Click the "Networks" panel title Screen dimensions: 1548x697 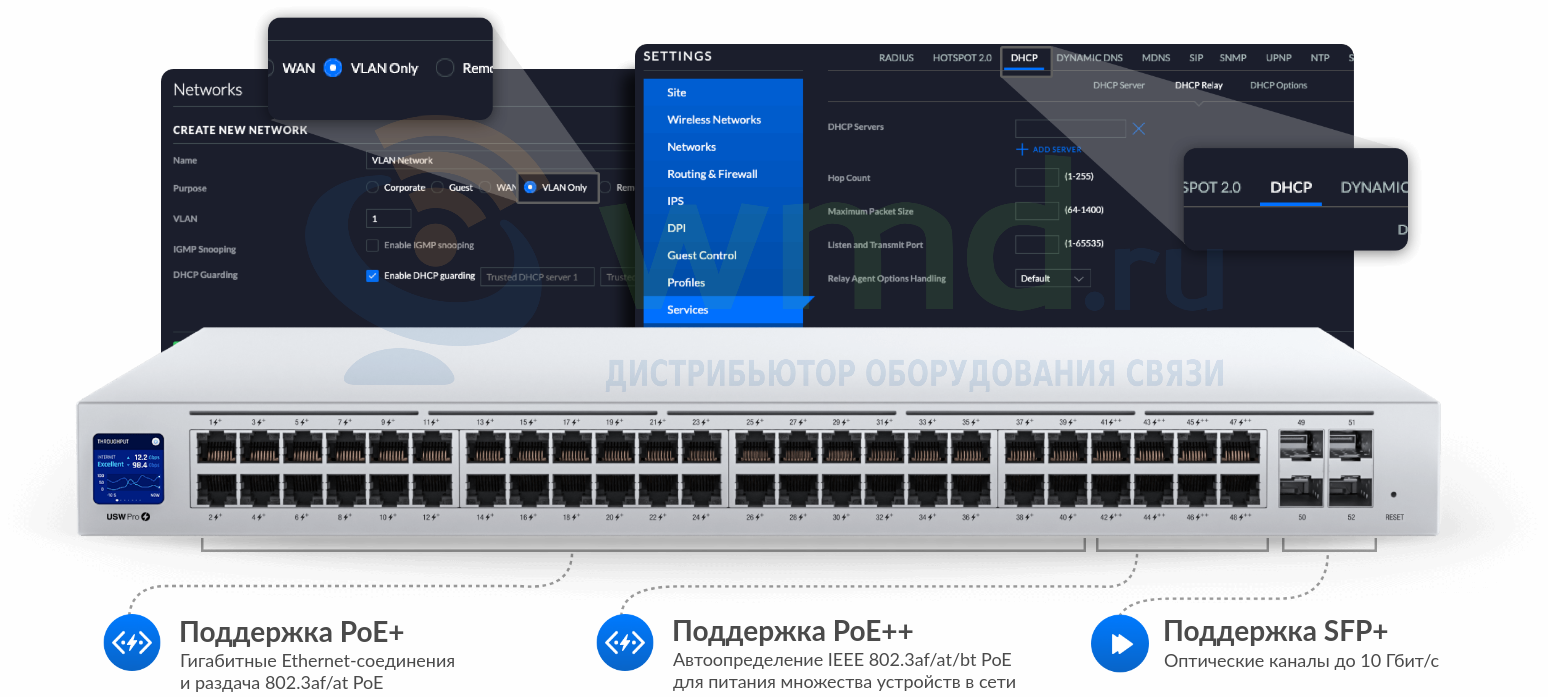207,90
